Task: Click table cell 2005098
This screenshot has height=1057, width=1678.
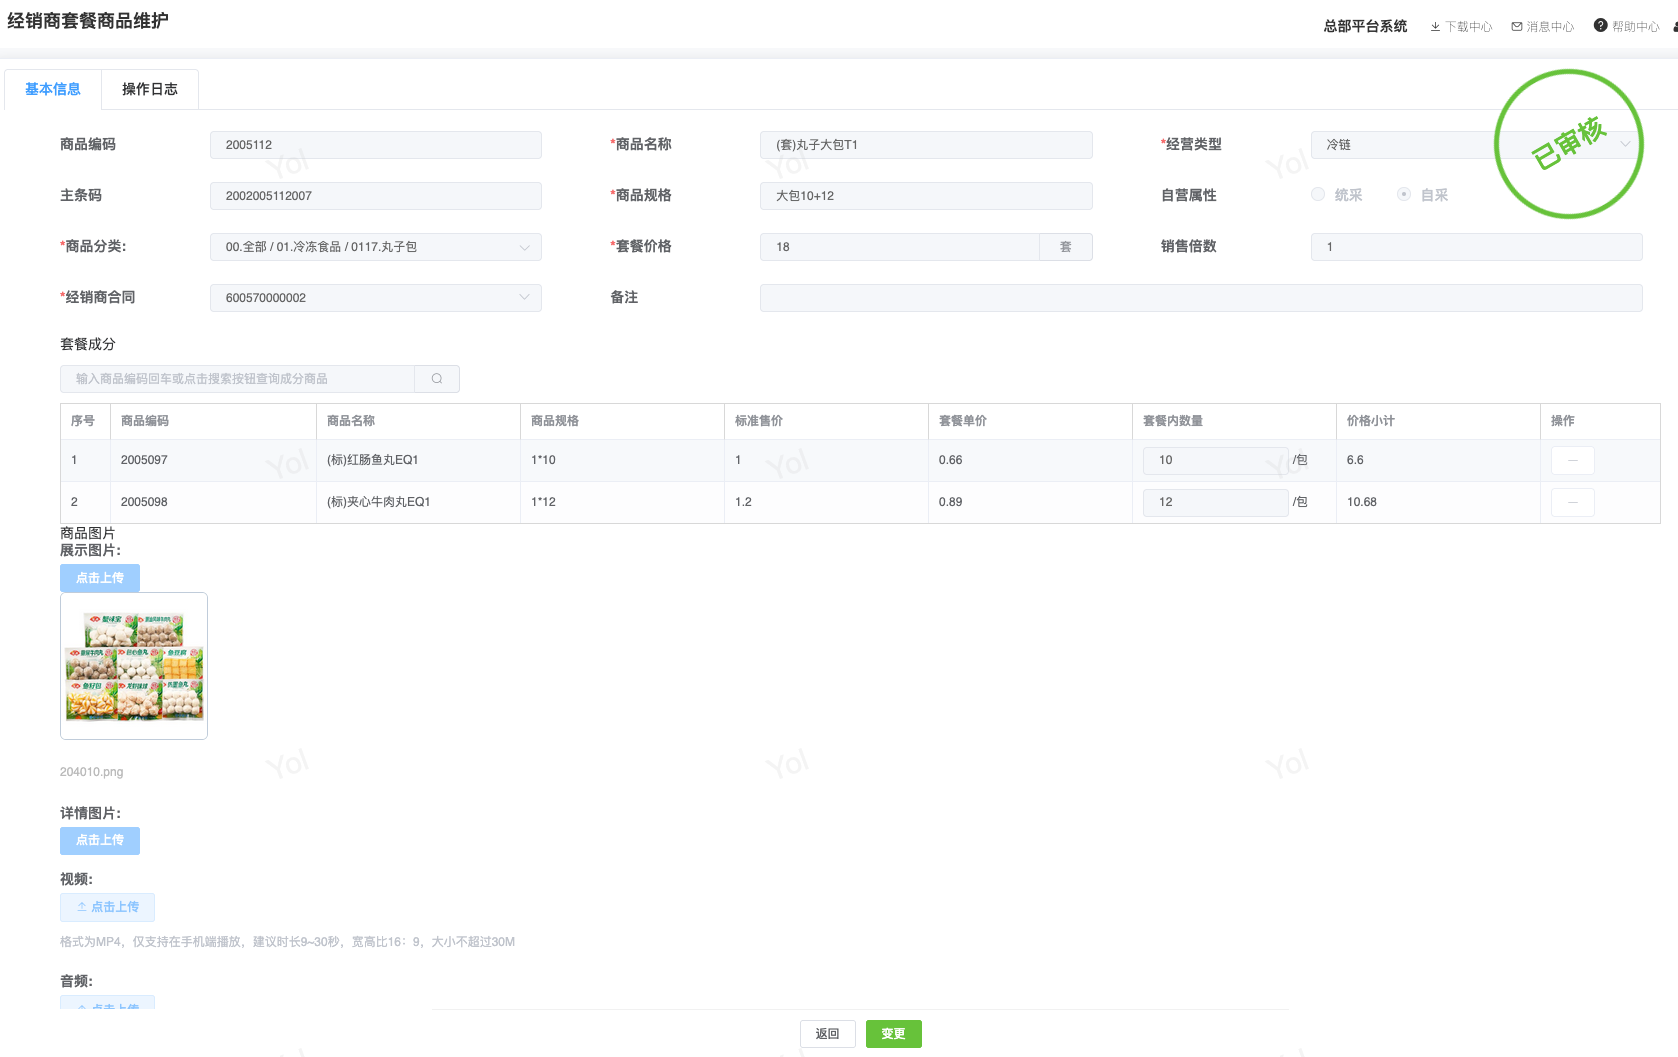Action: [x=144, y=503]
